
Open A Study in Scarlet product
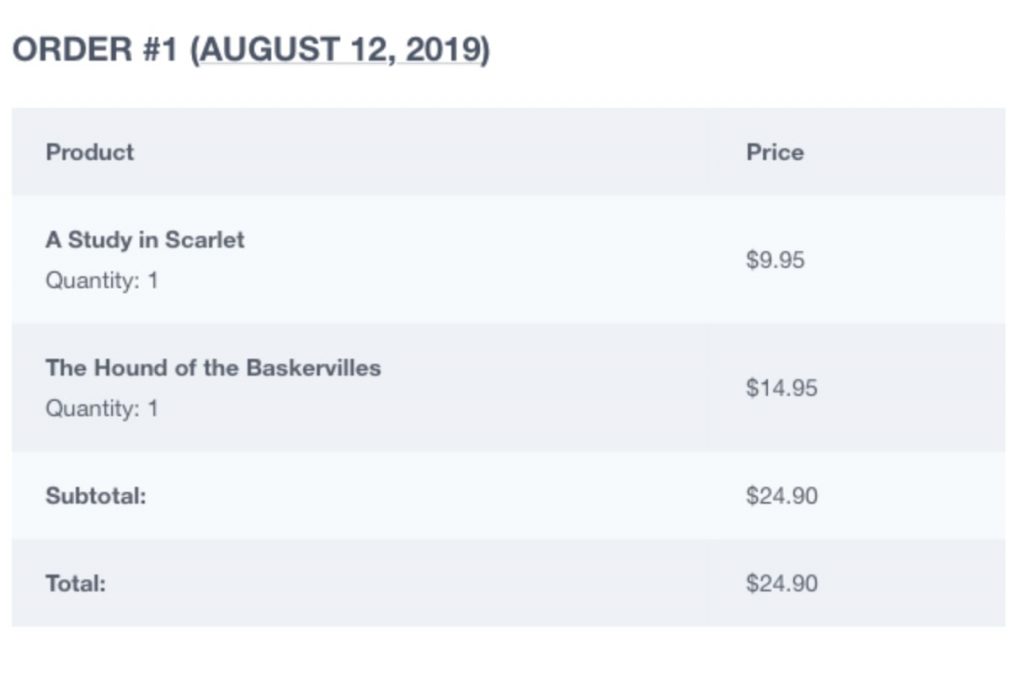pos(145,240)
